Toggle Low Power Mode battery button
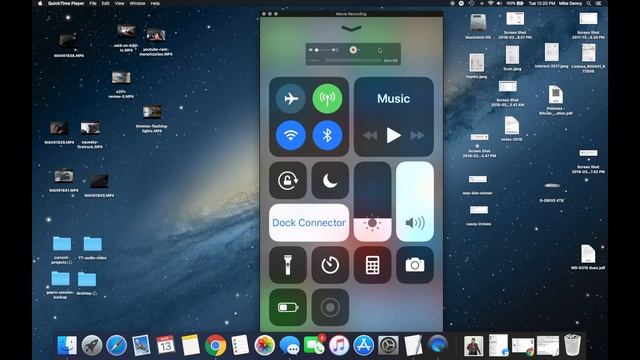The width and height of the screenshot is (640, 360). [x=288, y=307]
